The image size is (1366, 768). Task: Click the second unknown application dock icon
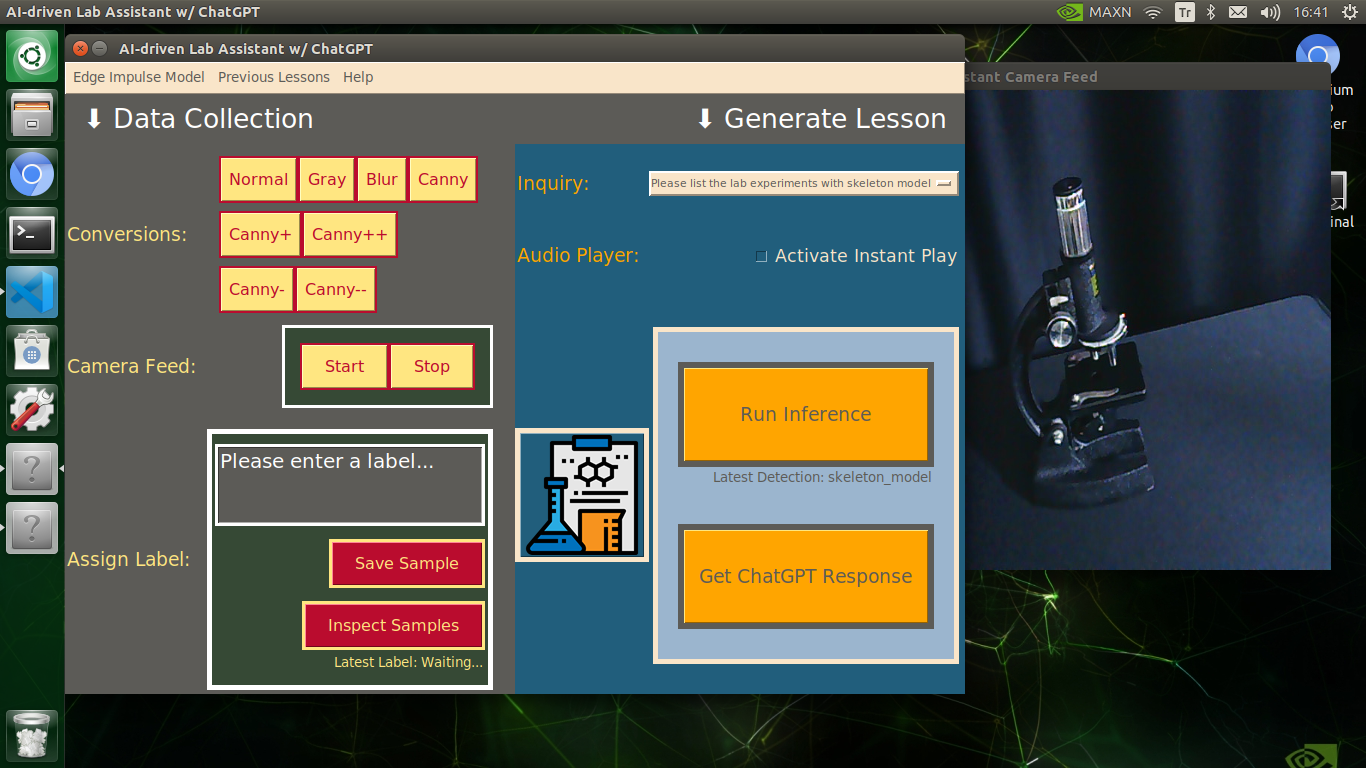[x=32, y=528]
